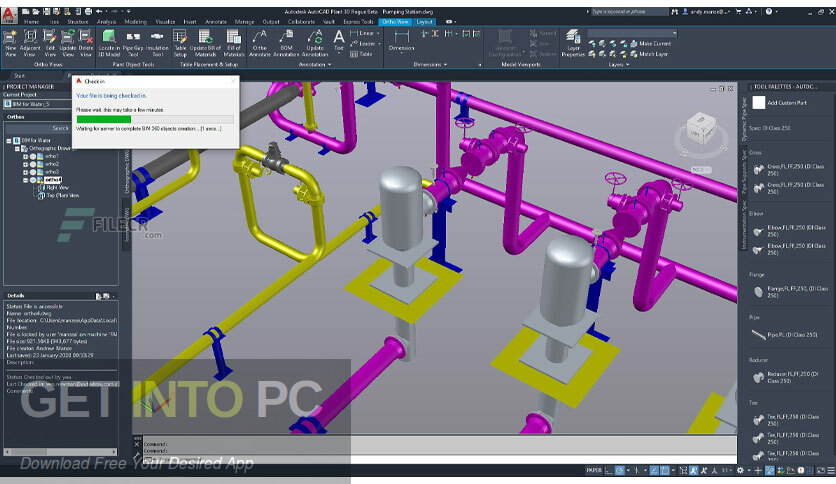
Task: Open the Home ribbon tab
Action: point(31,22)
